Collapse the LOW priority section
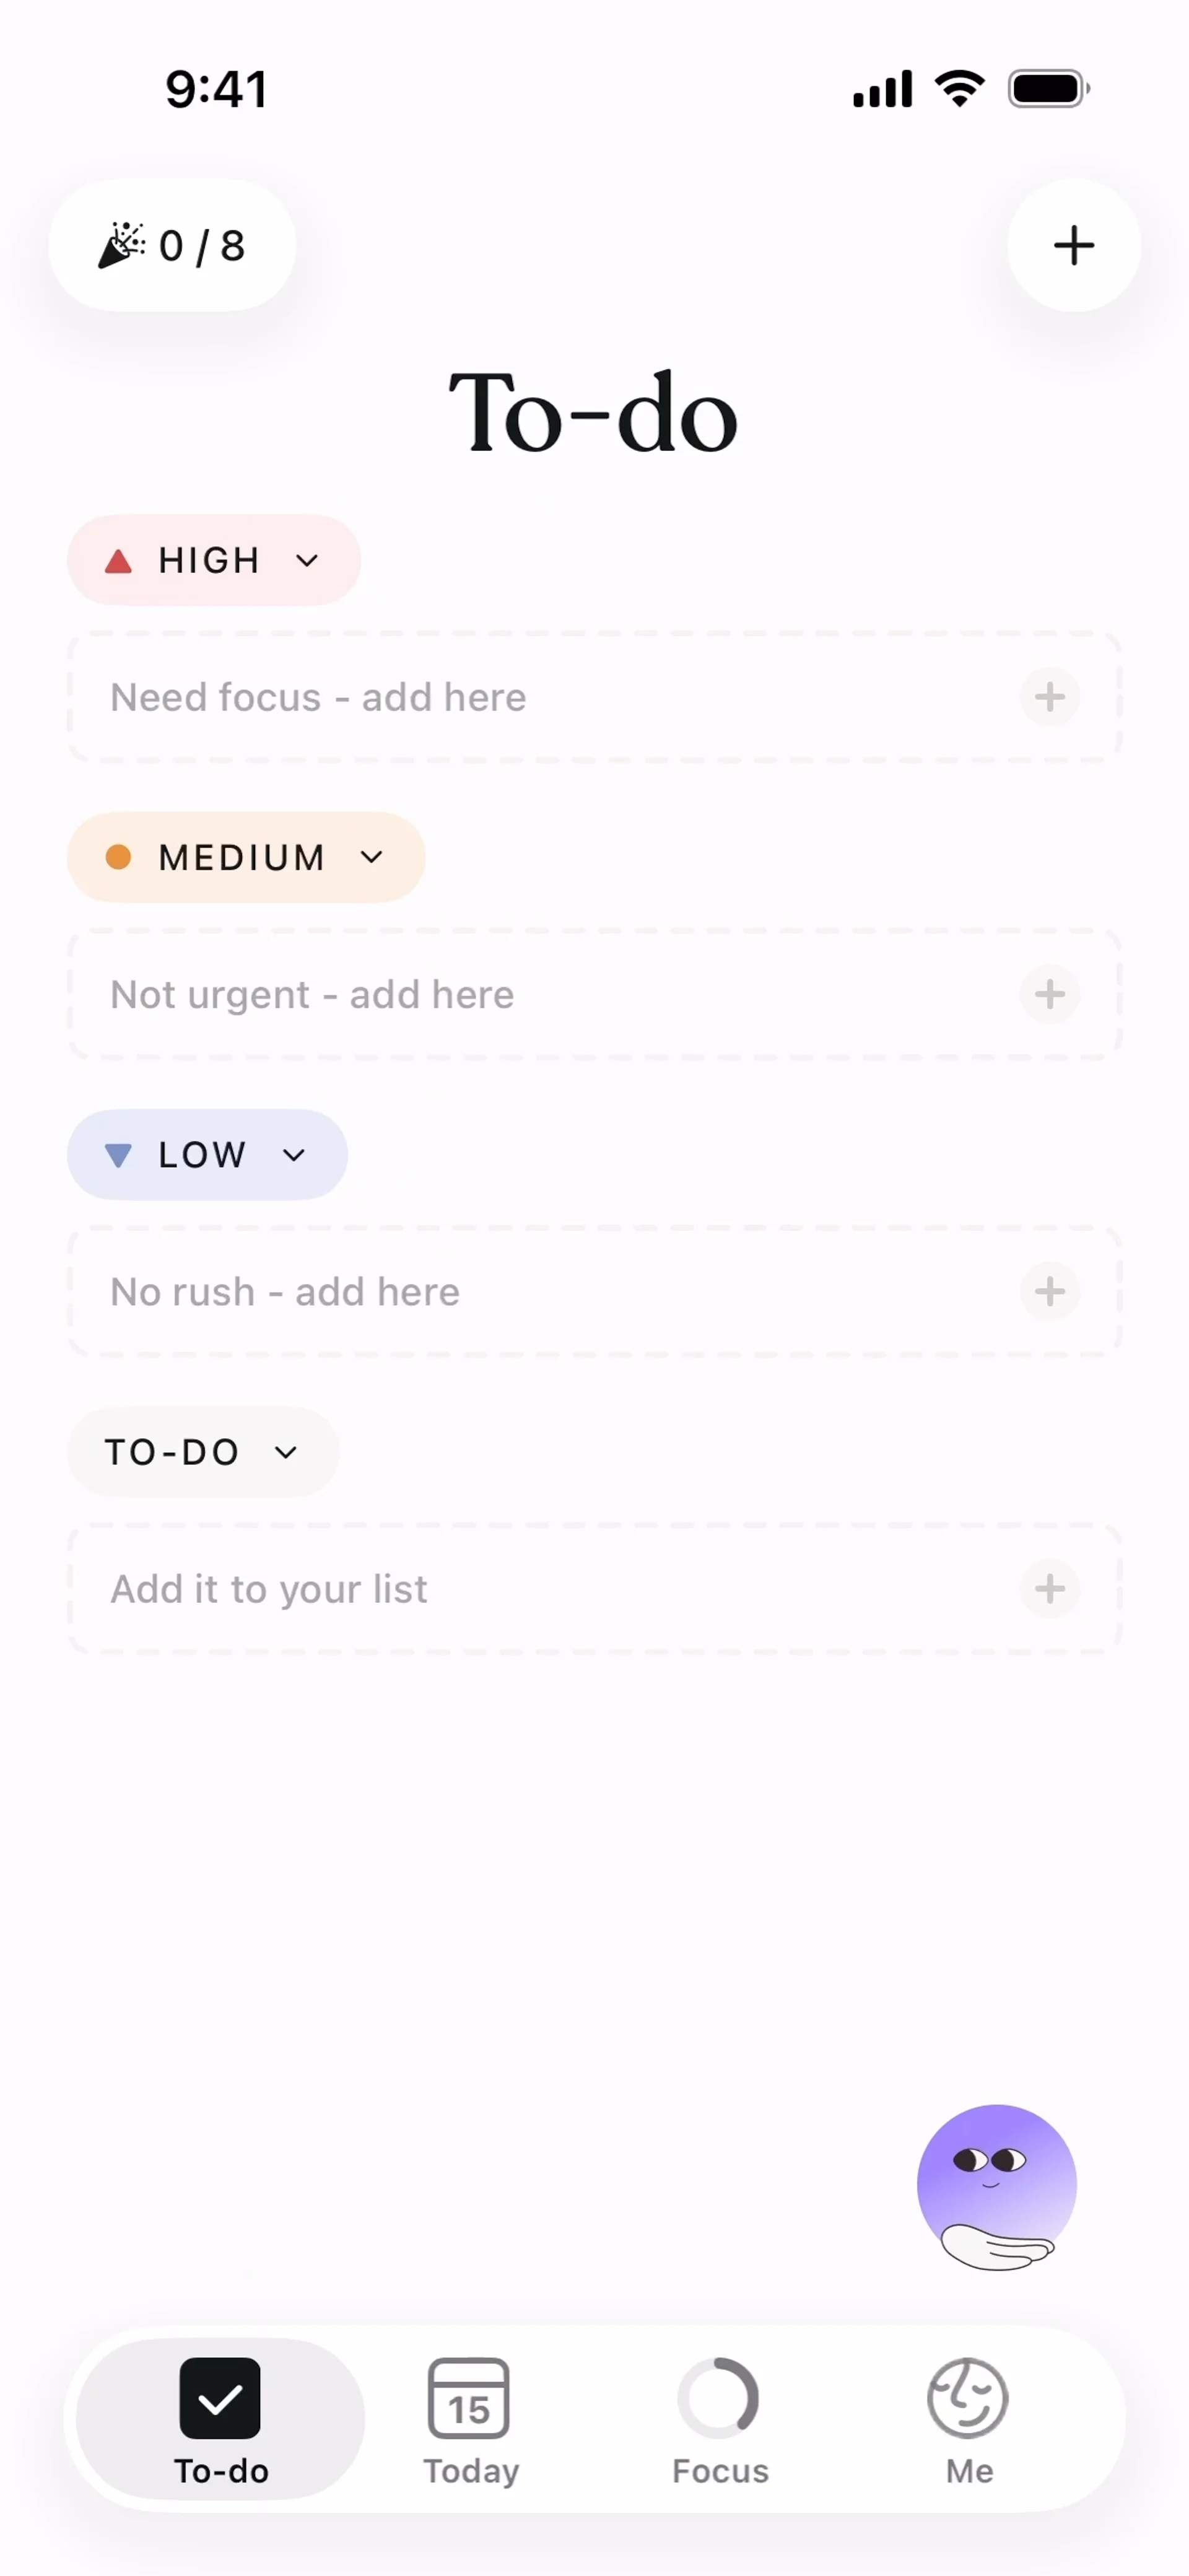This screenshot has width=1189, height=2576. (x=294, y=1155)
